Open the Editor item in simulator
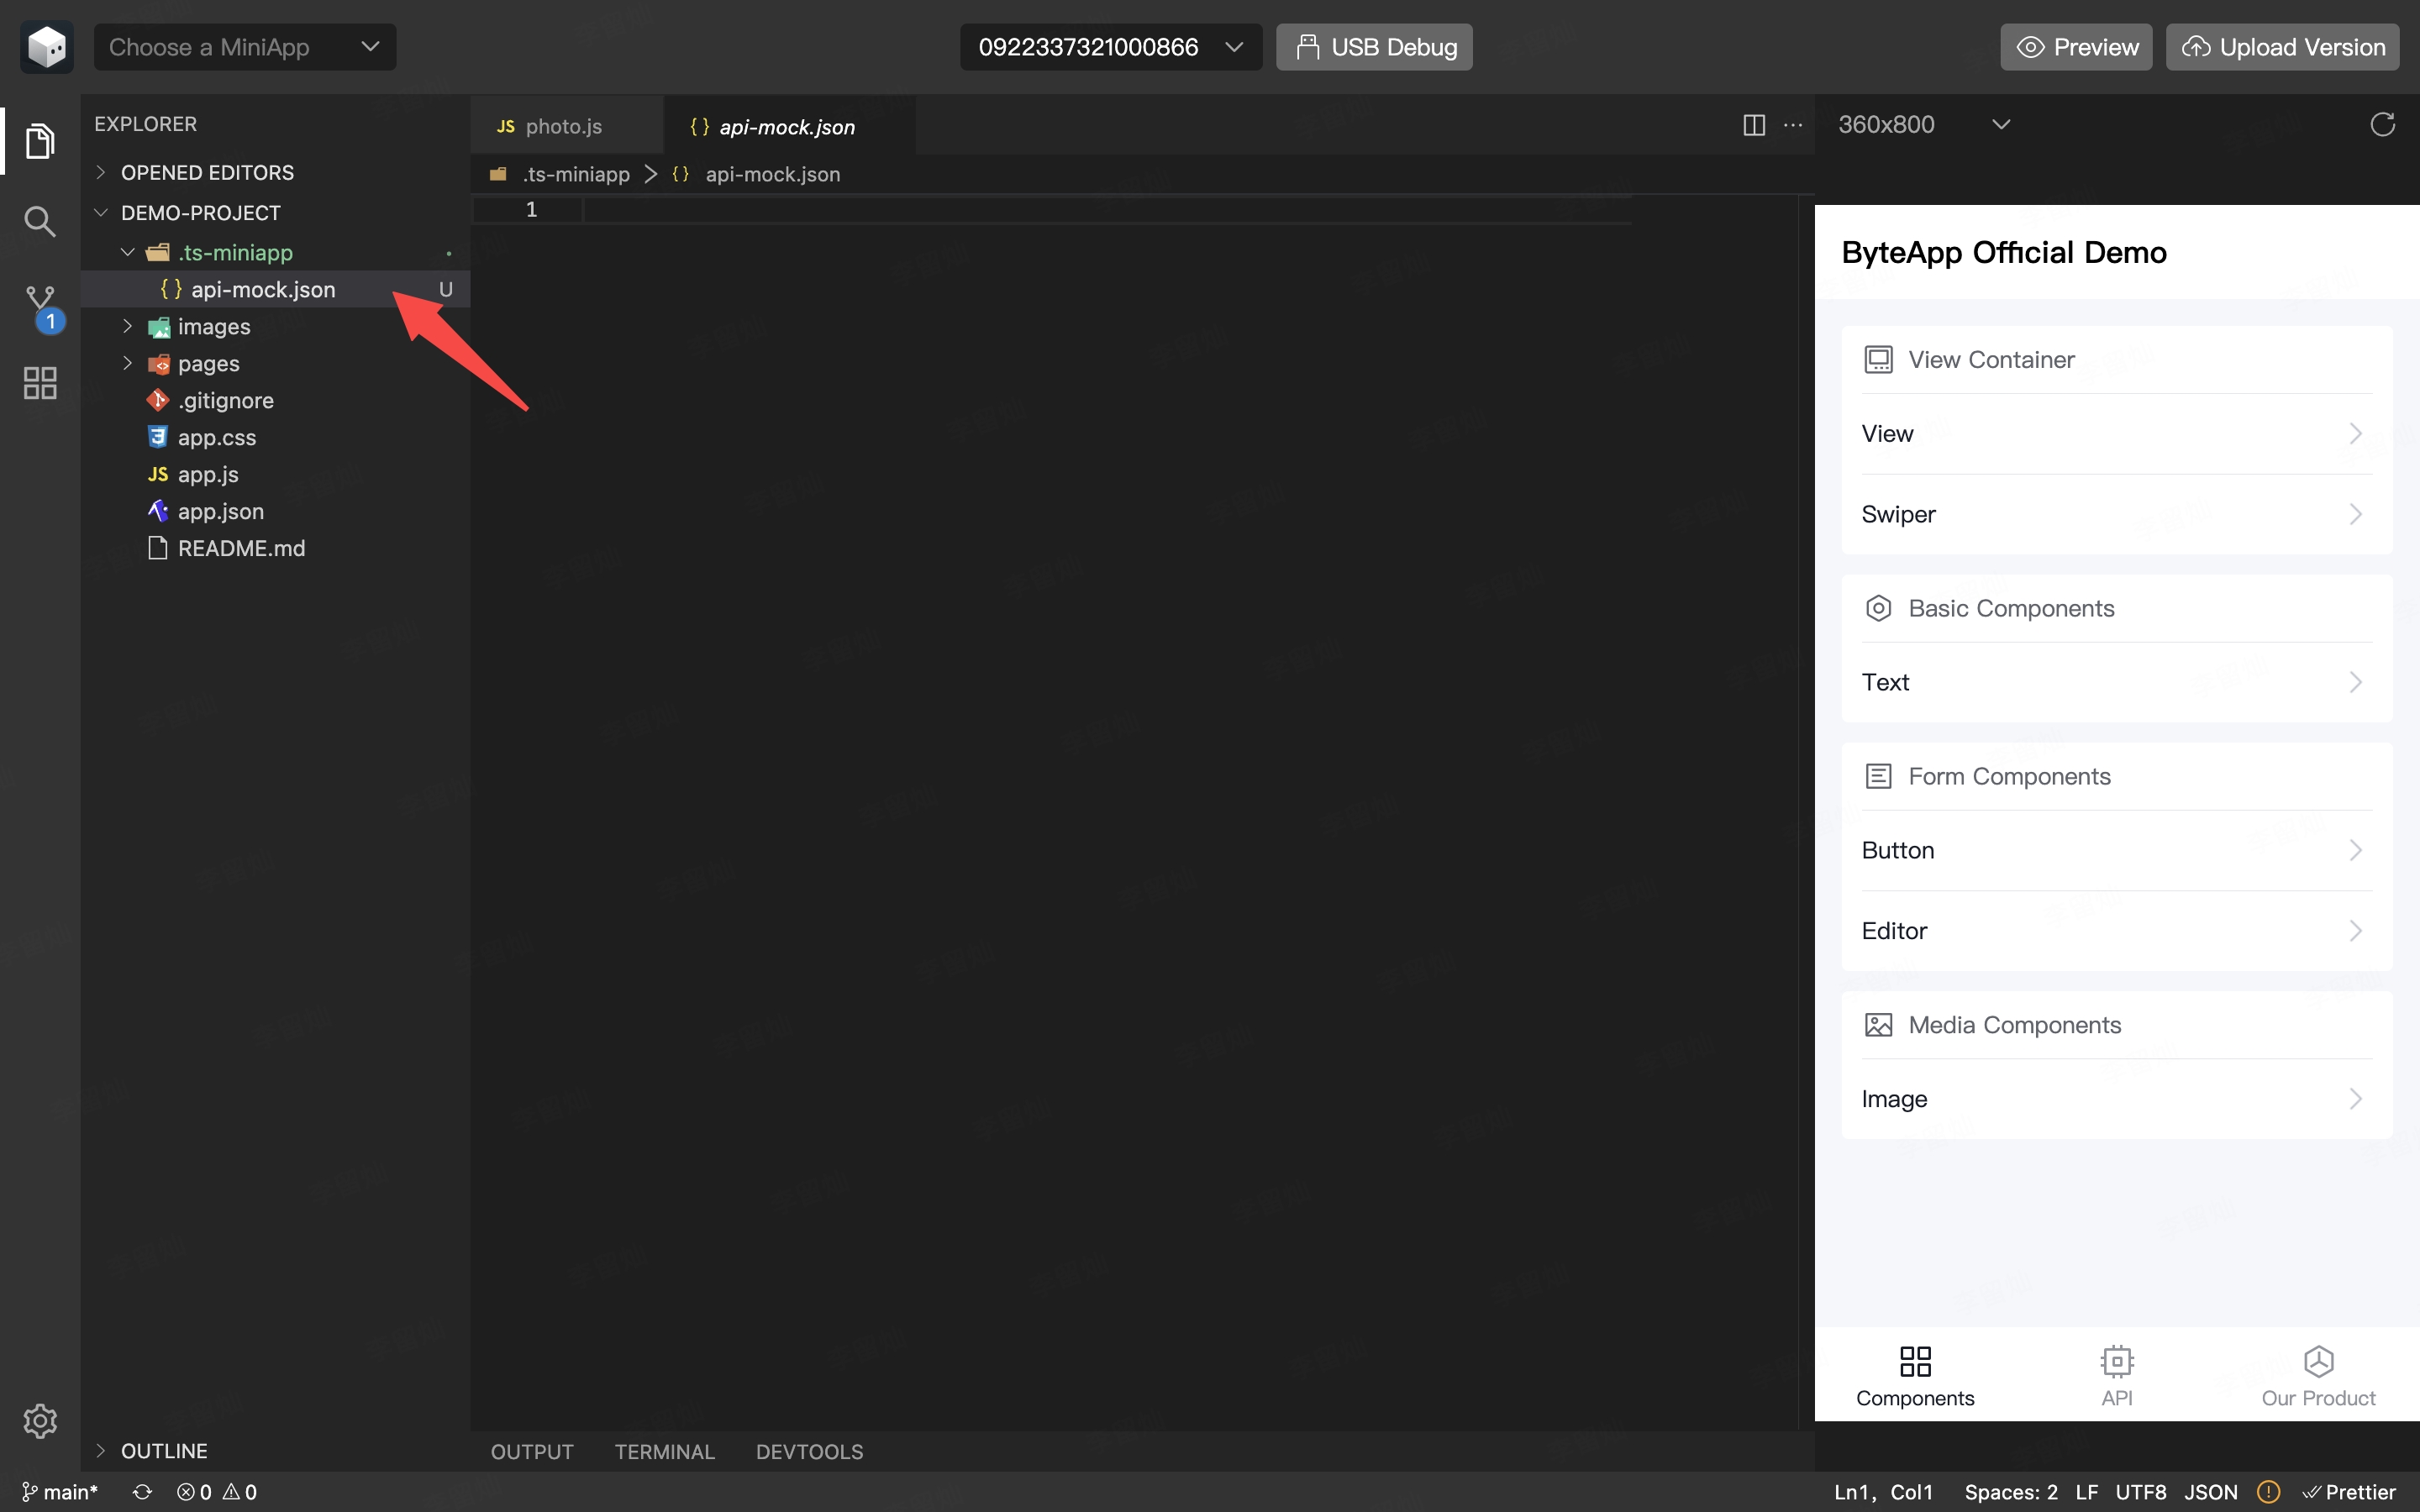Screen dimensions: 2420x1512 pos(2116,931)
